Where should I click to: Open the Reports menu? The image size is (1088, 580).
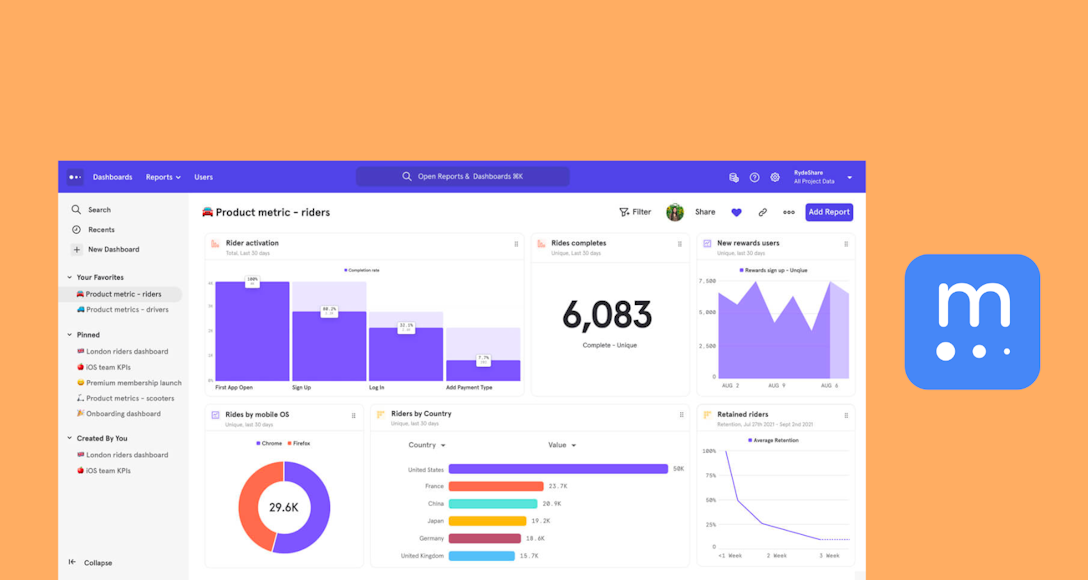click(x=162, y=177)
